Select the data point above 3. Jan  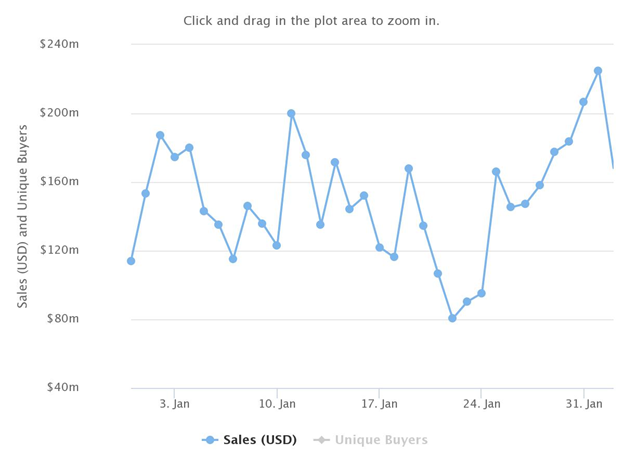(175, 157)
